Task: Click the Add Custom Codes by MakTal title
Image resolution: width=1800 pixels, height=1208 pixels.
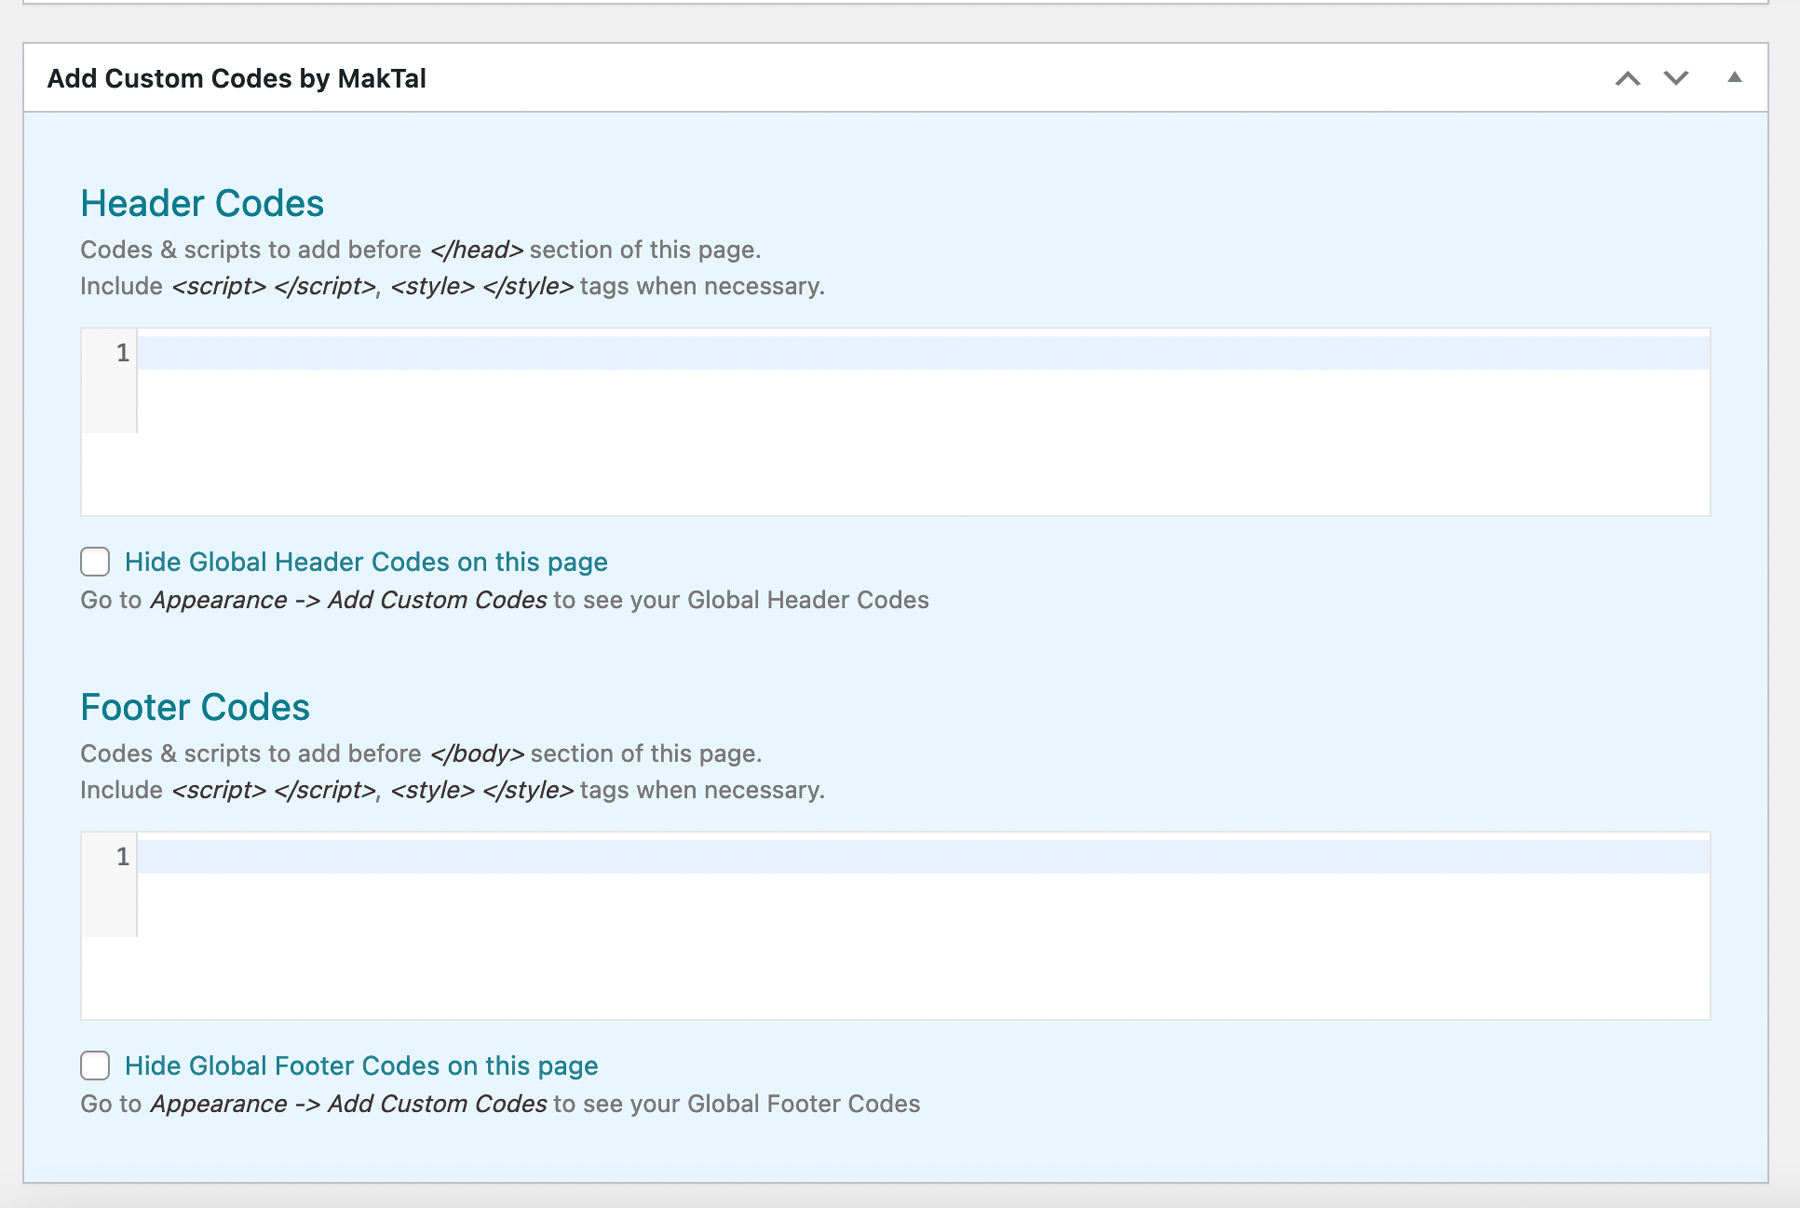Action: (x=237, y=78)
